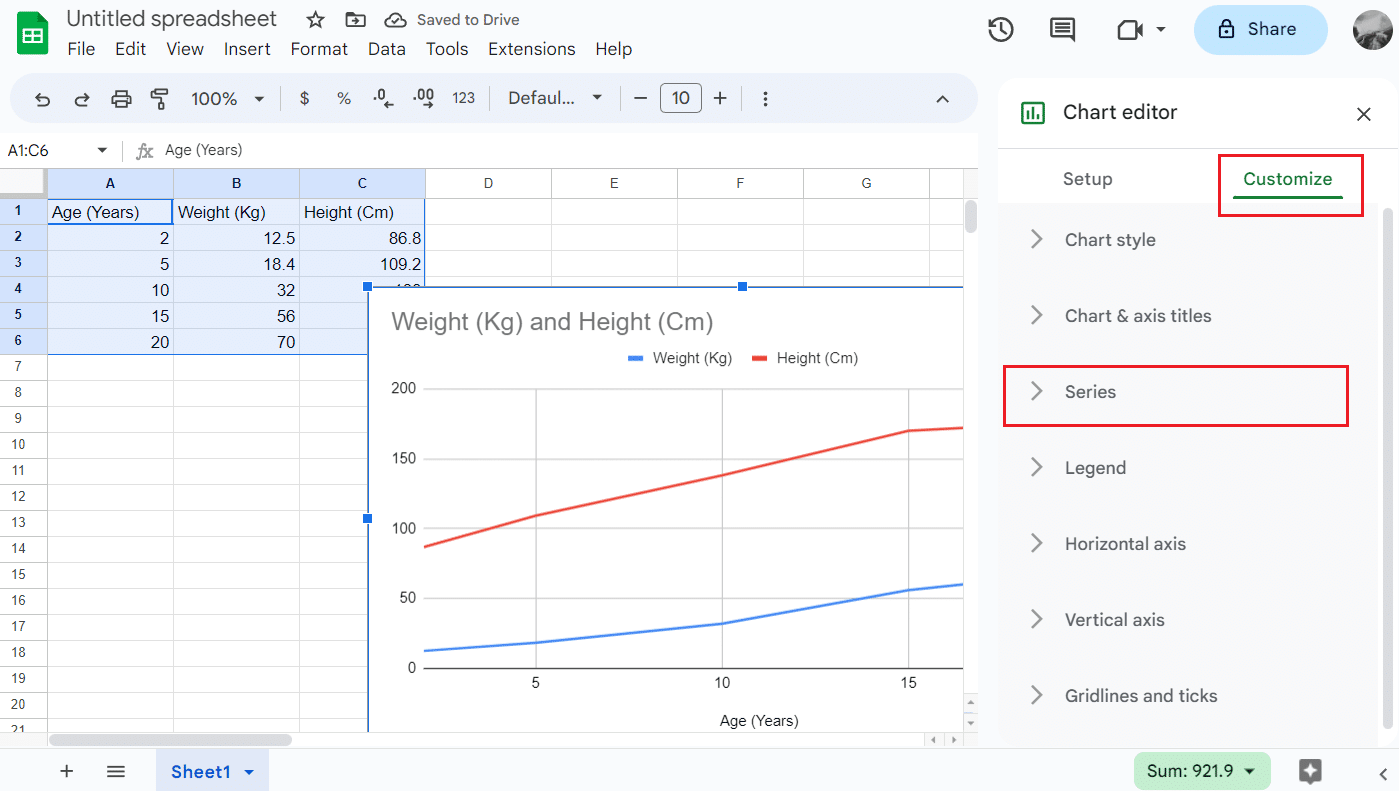Image resolution: width=1399 pixels, height=791 pixels.
Task: Open the Insert menu
Action: tap(247, 48)
